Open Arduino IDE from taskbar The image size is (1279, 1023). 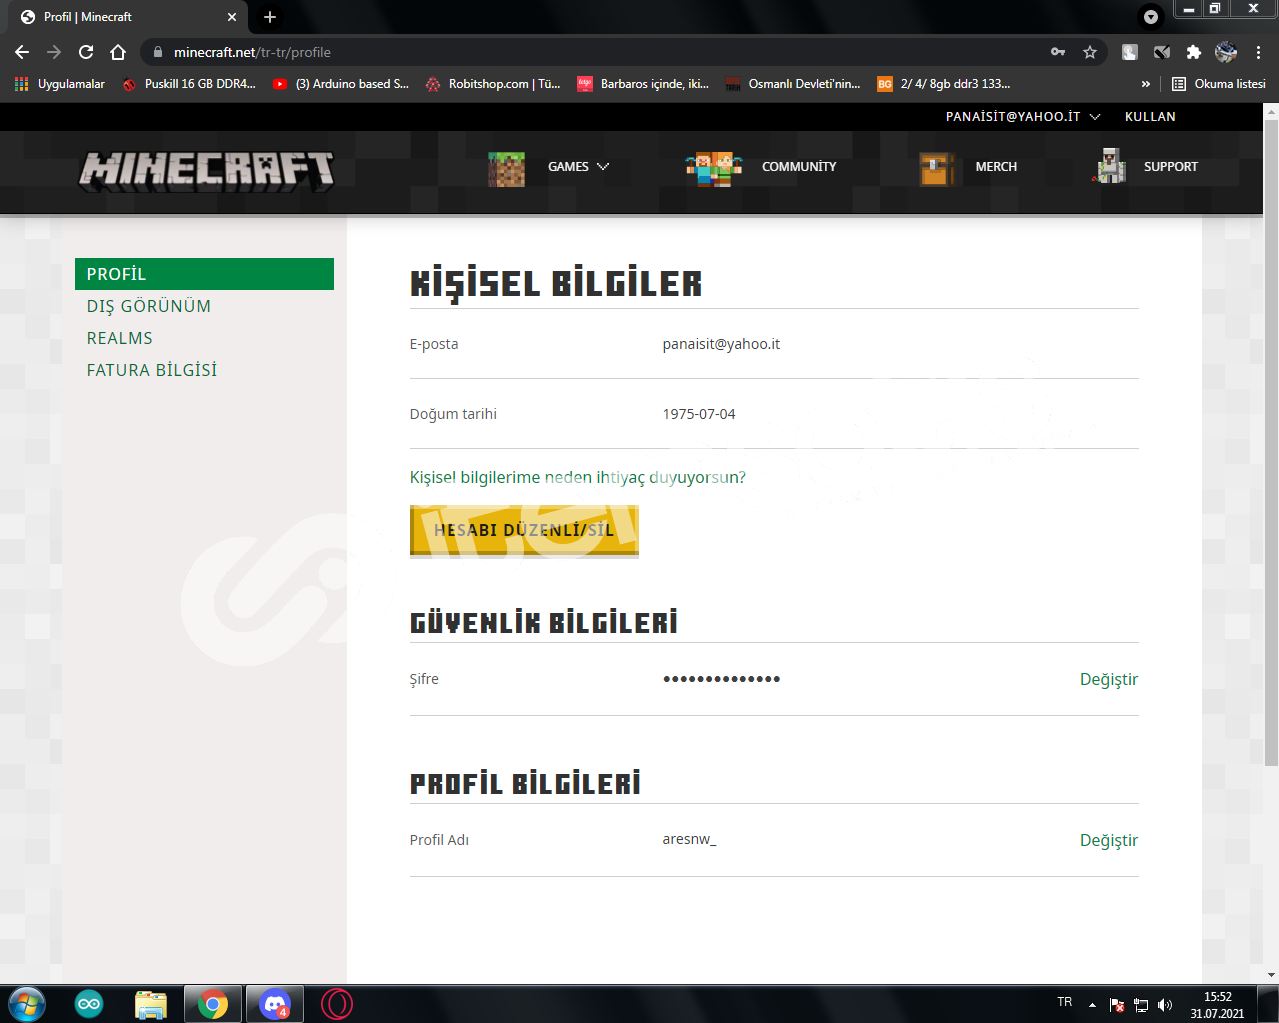tap(89, 1004)
